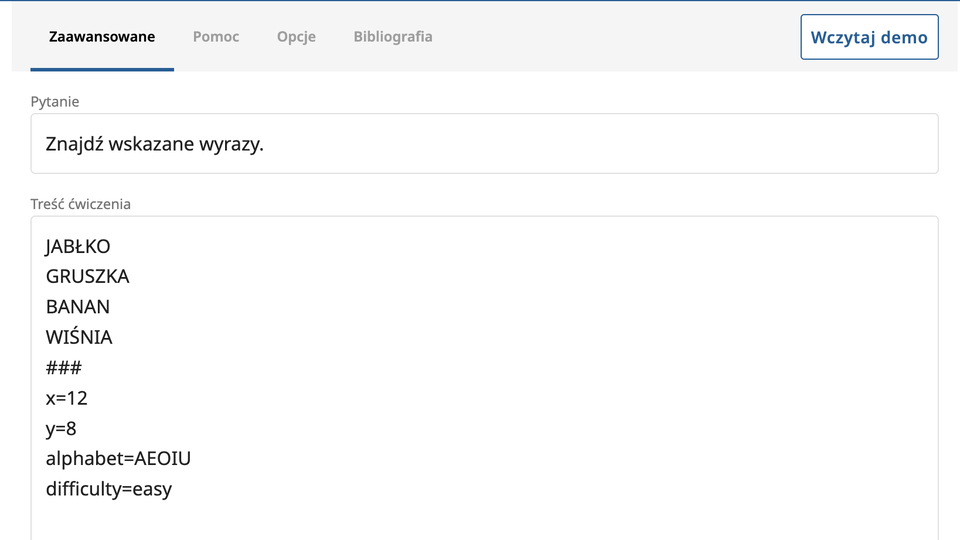The width and height of the screenshot is (960, 540).
Task: Place cursor on the x=12 setting
Action: [x=67, y=398]
